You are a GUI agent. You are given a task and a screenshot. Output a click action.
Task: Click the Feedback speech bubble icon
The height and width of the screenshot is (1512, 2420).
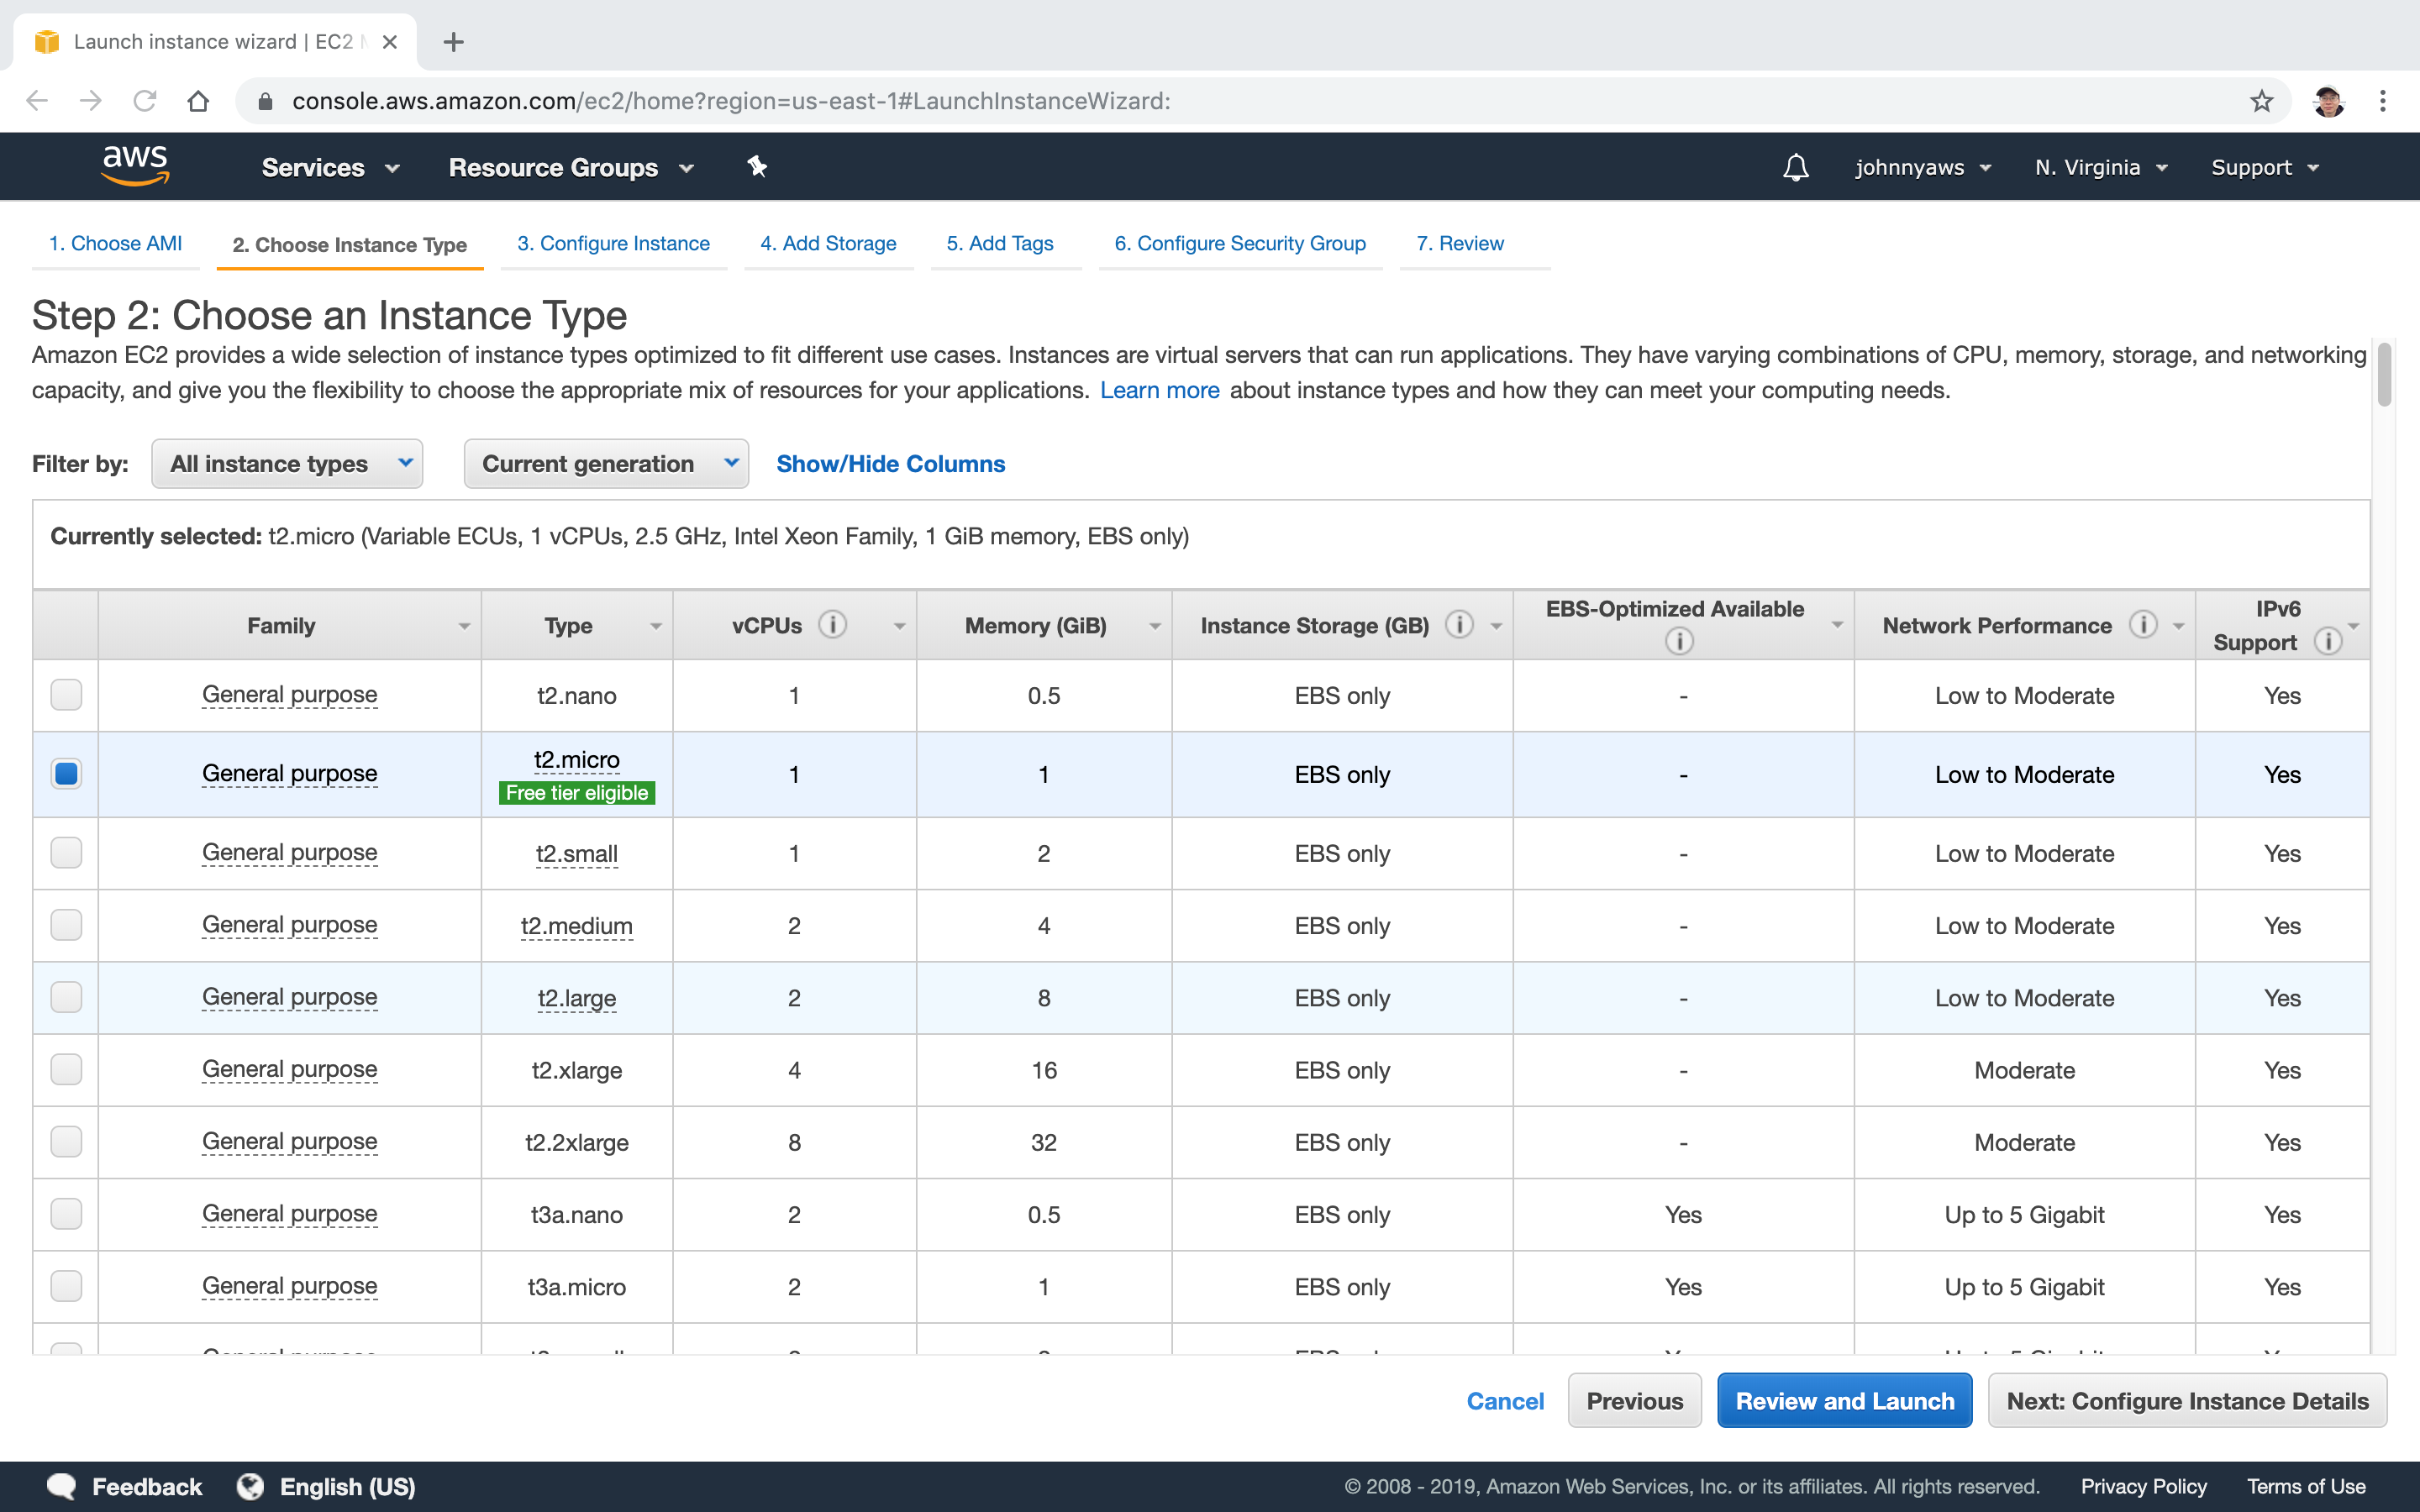62,1486
